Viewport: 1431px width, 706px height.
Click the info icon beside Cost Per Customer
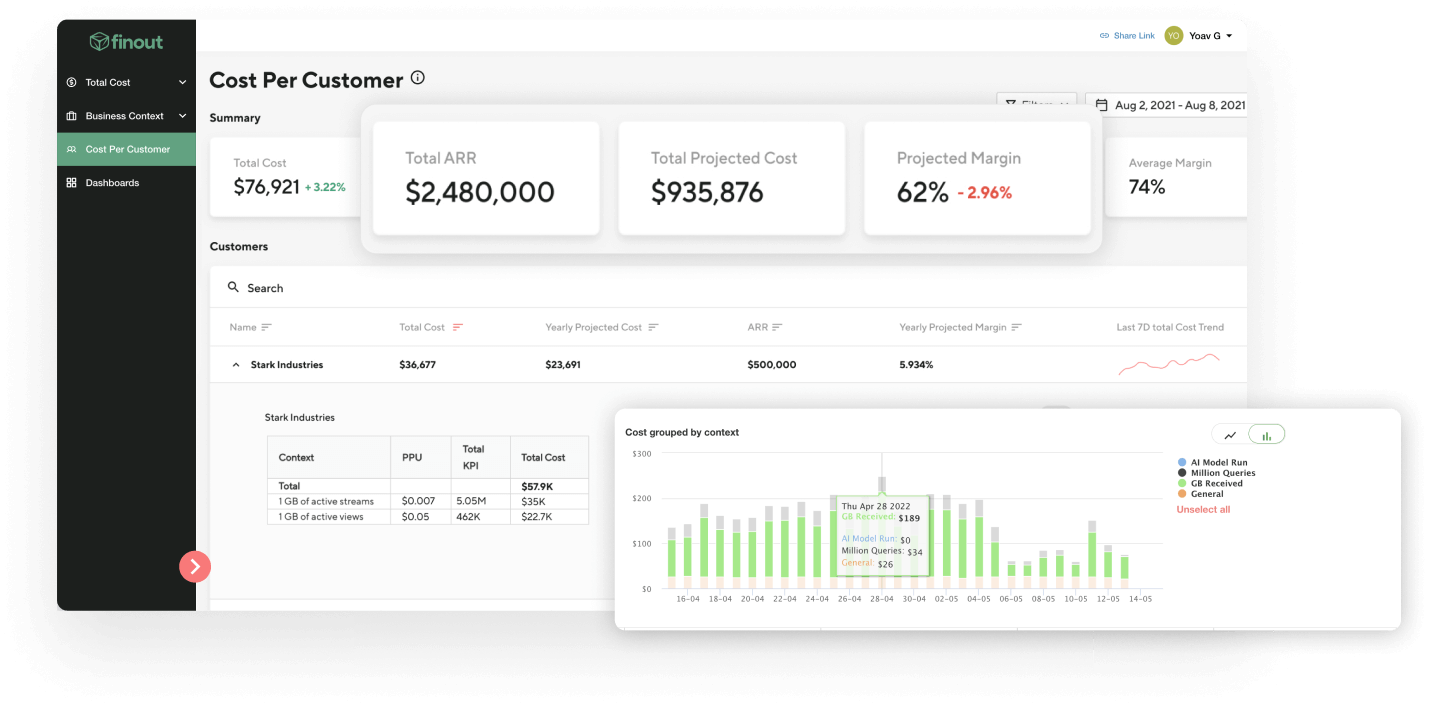point(417,76)
